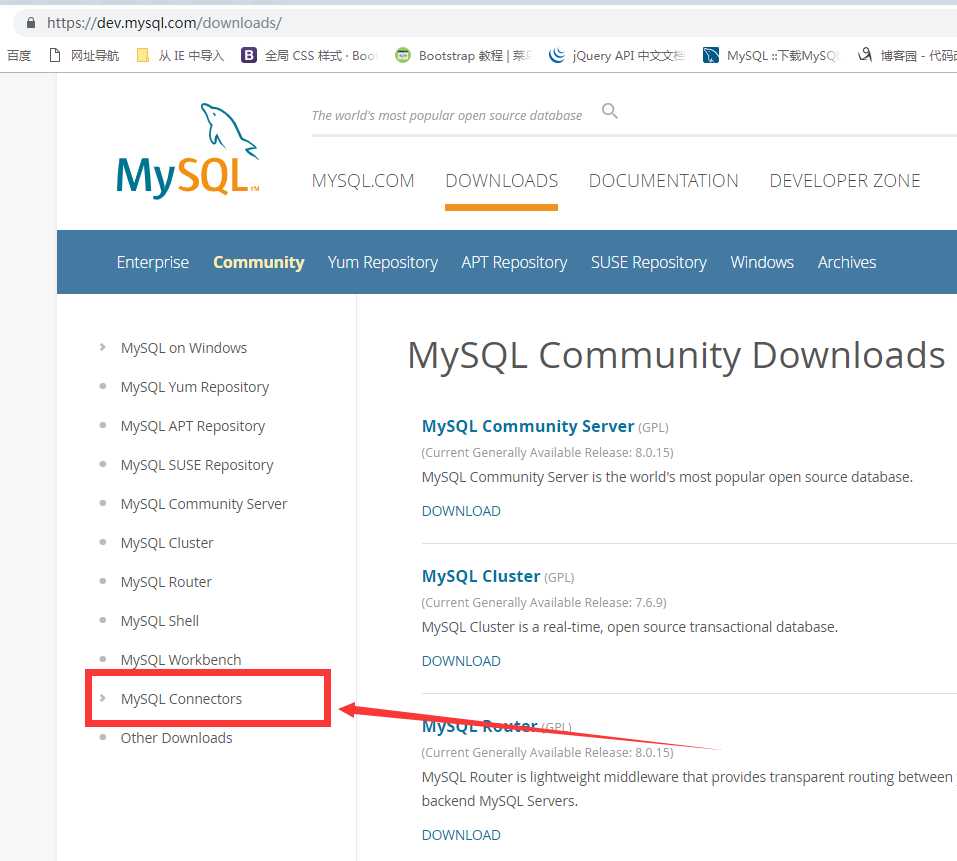Image resolution: width=957 pixels, height=861 pixels.
Task: Click DOWNLOAD under MySQL Community Server
Action: click(461, 511)
